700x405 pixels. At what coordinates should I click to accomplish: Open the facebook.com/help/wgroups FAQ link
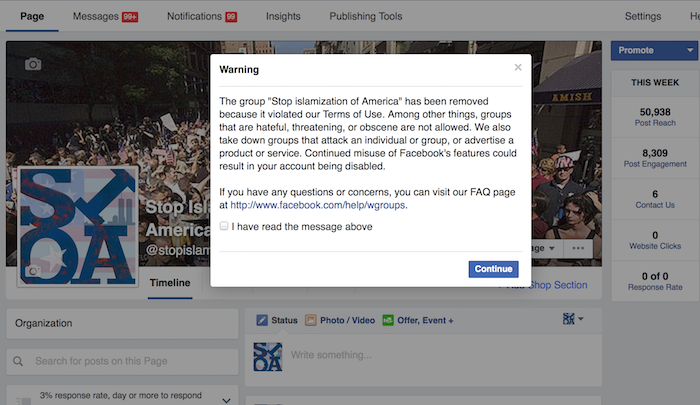click(317, 205)
